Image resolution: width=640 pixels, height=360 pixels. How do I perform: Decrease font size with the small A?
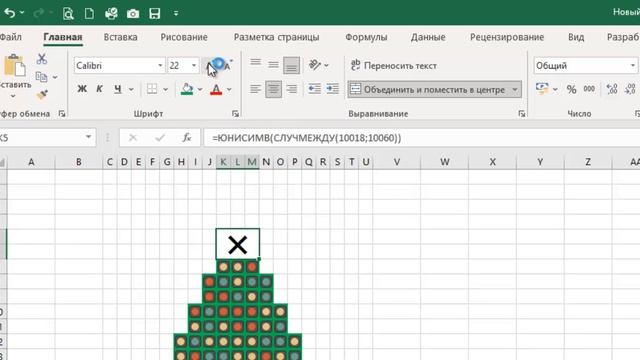coord(227,65)
